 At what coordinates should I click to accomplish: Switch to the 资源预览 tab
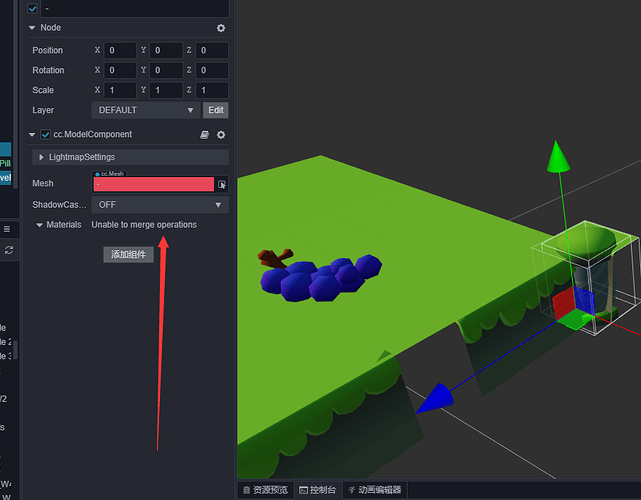click(x=266, y=490)
